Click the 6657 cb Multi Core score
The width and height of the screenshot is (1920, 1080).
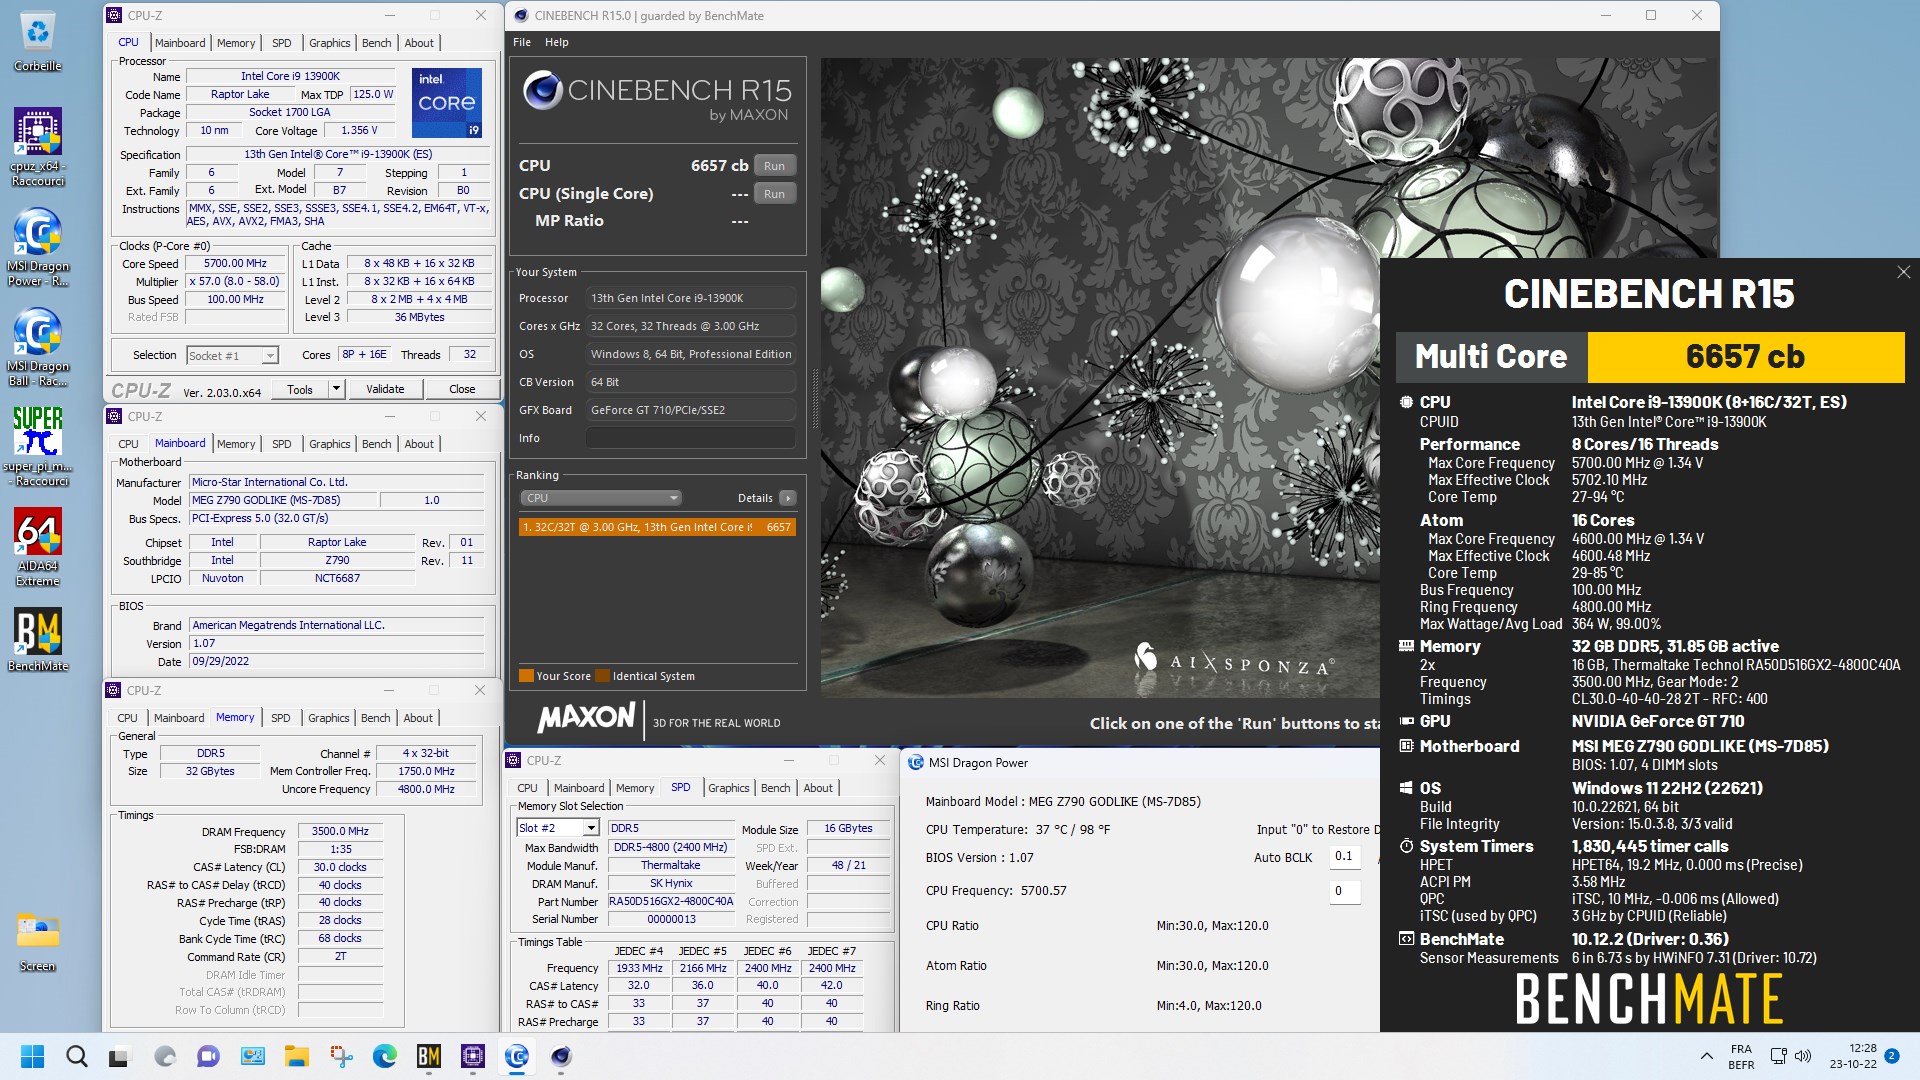1745,356
